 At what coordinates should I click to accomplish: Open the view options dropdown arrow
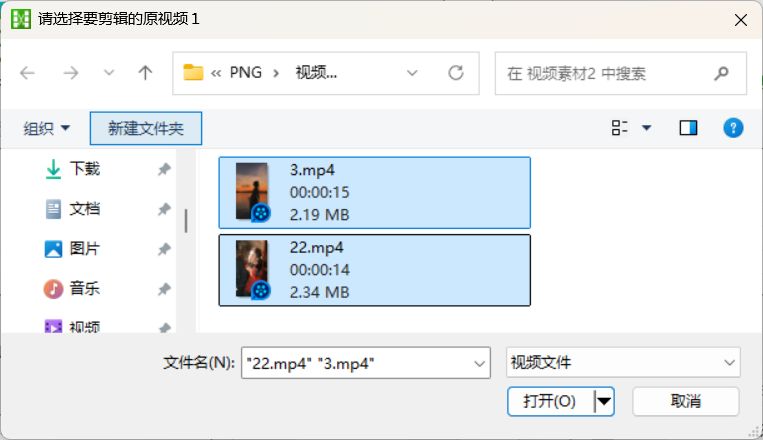click(646, 128)
